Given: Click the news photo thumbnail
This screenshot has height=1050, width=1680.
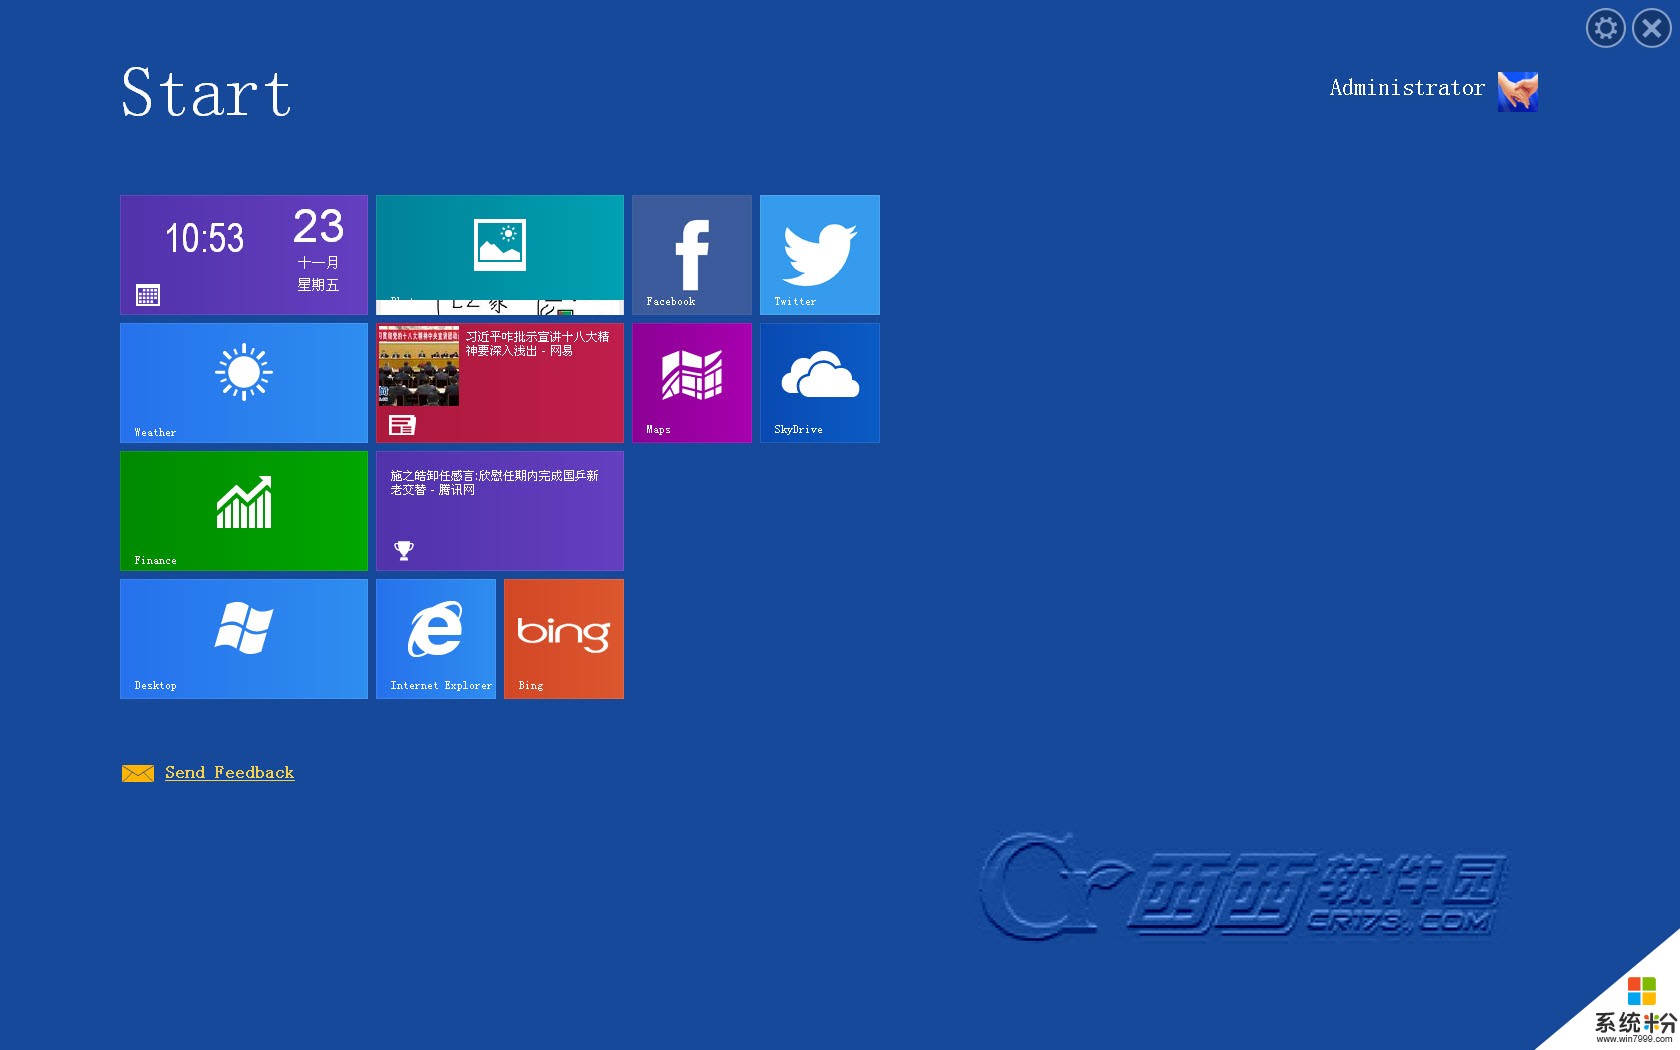Looking at the screenshot, I should (x=418, y=366).
